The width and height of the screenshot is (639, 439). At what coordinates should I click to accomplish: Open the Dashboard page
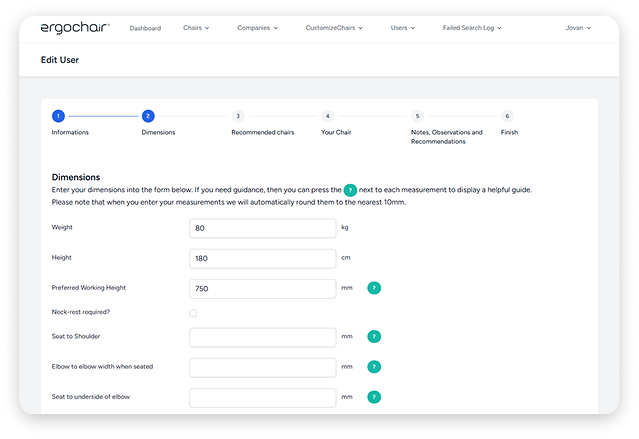tap(145, 28)
